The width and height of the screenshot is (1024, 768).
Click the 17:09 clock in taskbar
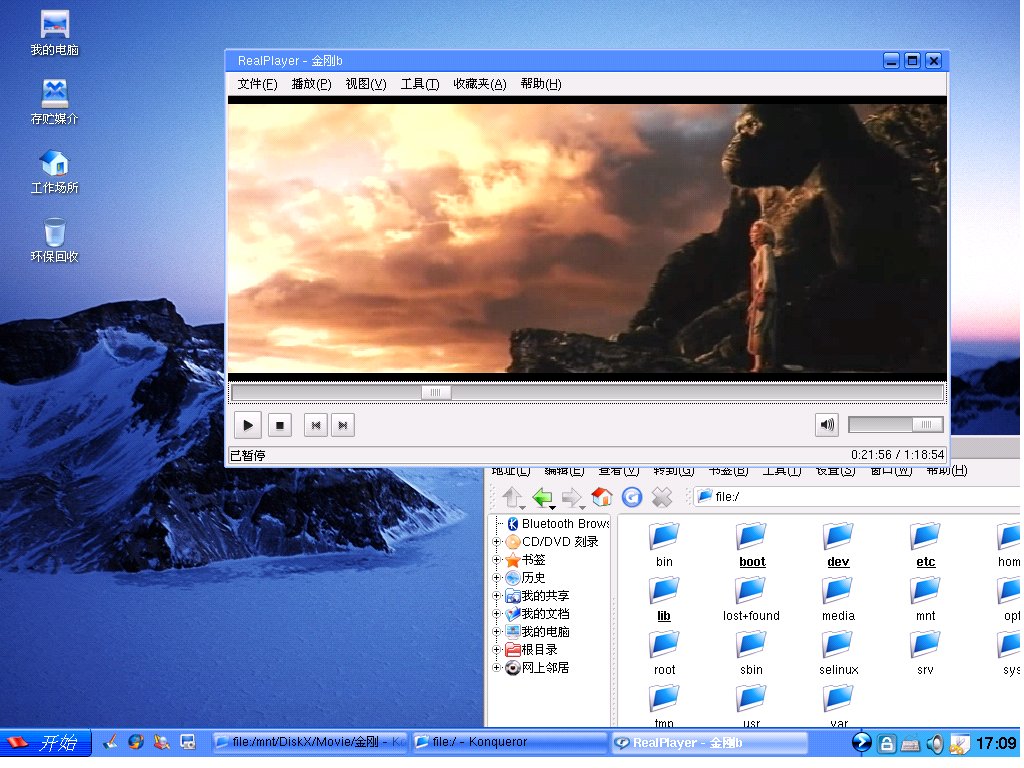996,743
